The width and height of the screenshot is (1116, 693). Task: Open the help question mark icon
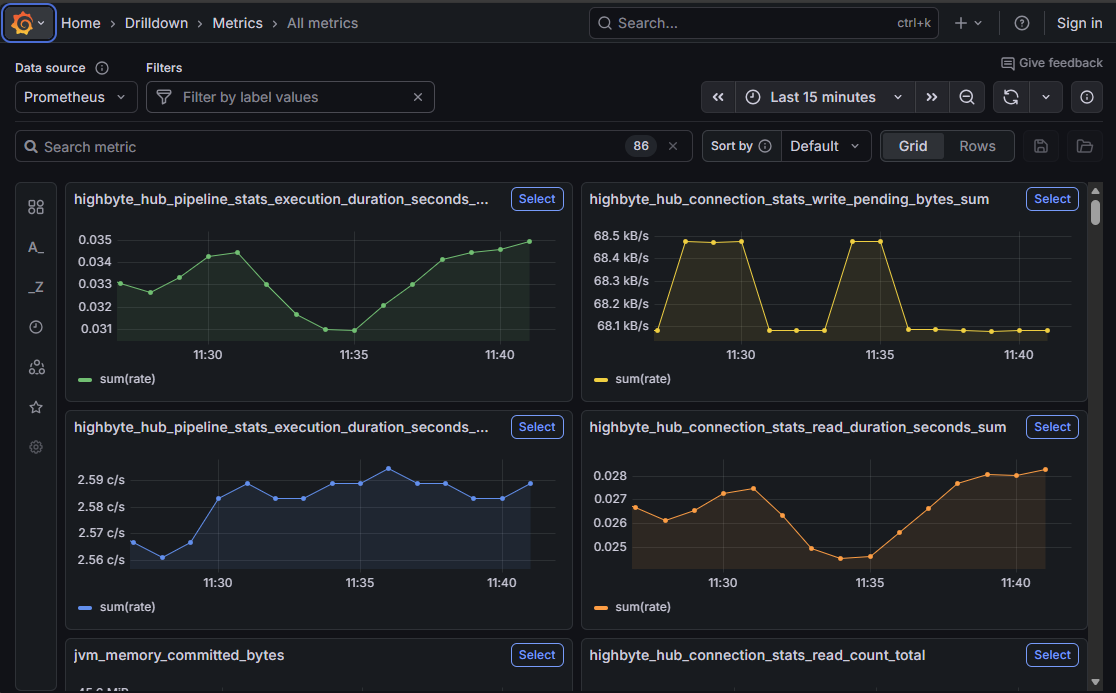coord(1021,23)
